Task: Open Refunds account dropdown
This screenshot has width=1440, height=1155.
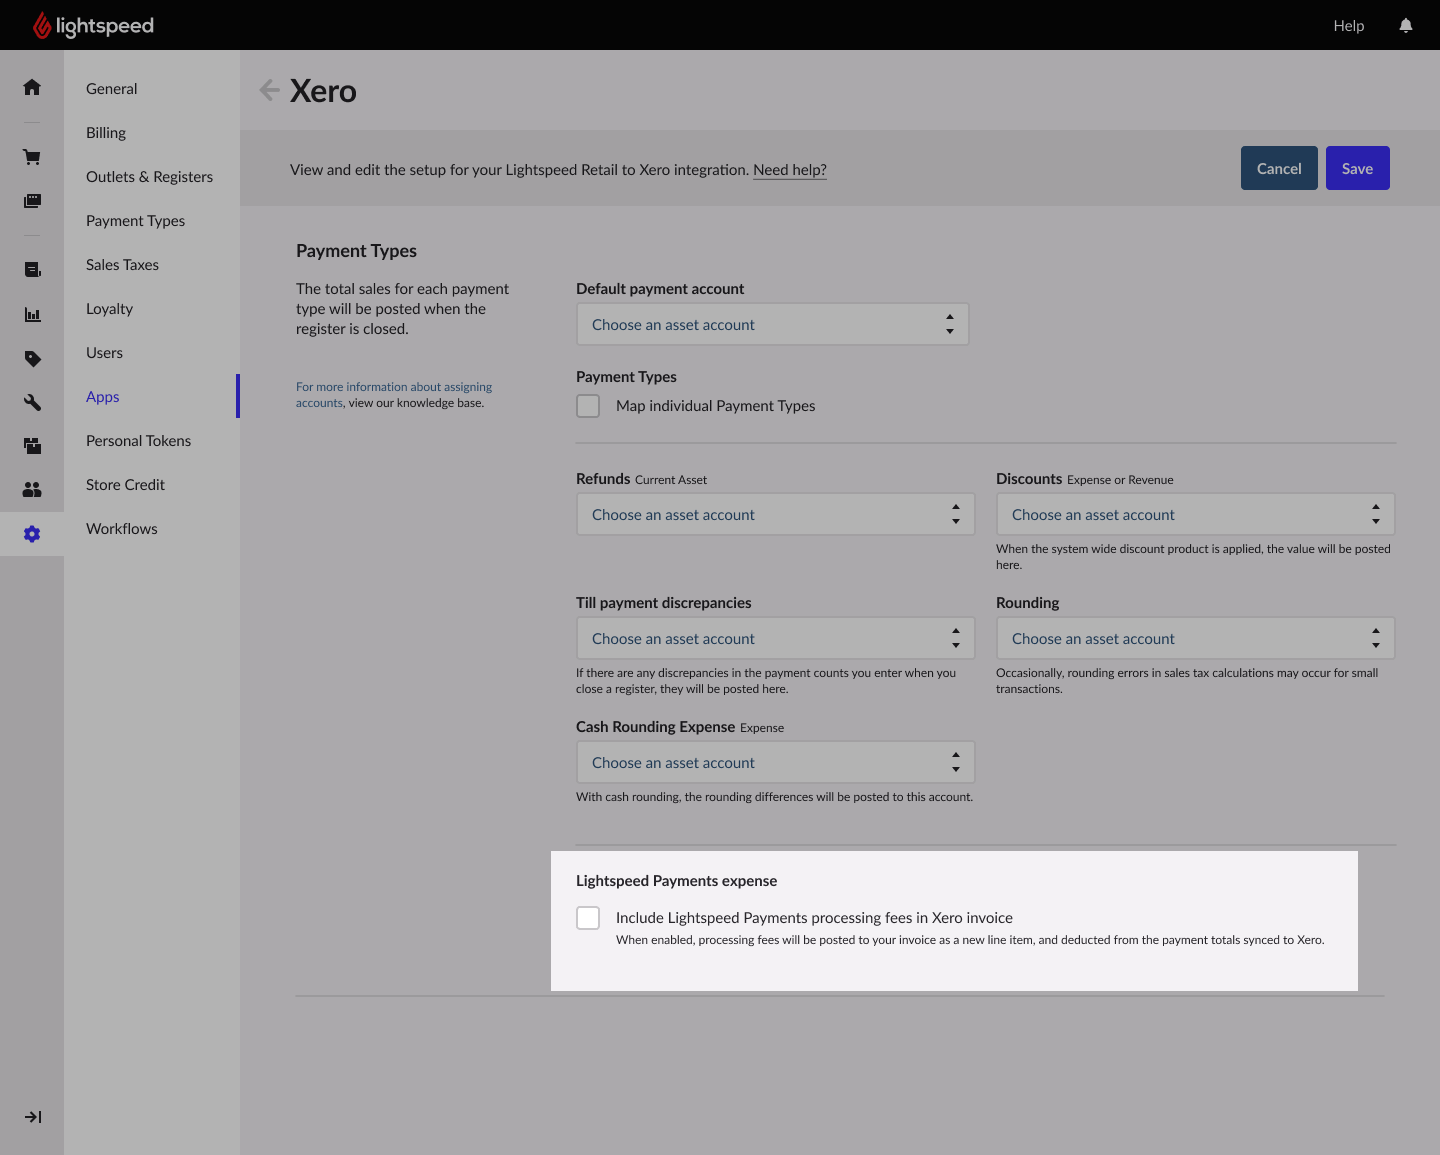Action: tap(775, 514)
